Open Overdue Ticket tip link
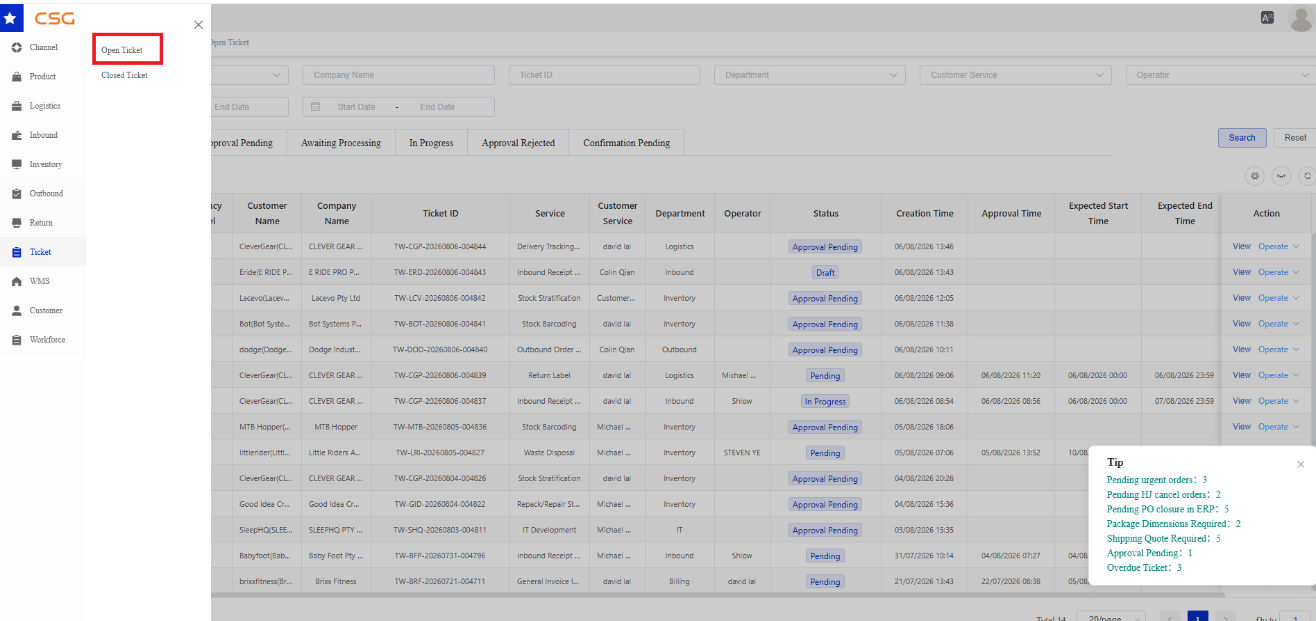 (x=1144, y=568)
